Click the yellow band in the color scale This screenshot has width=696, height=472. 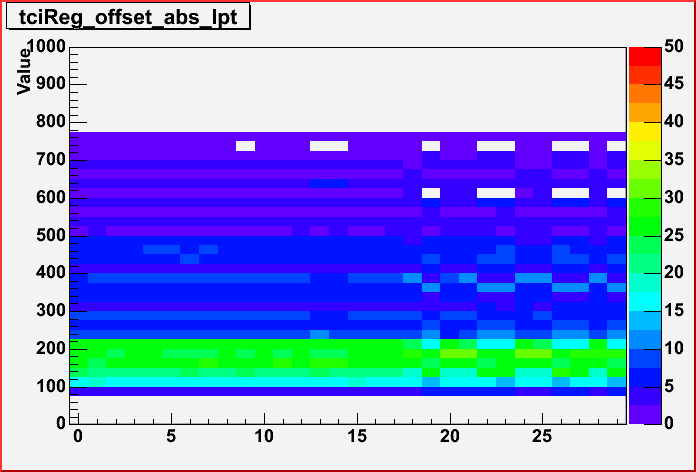tap(643, 140)
